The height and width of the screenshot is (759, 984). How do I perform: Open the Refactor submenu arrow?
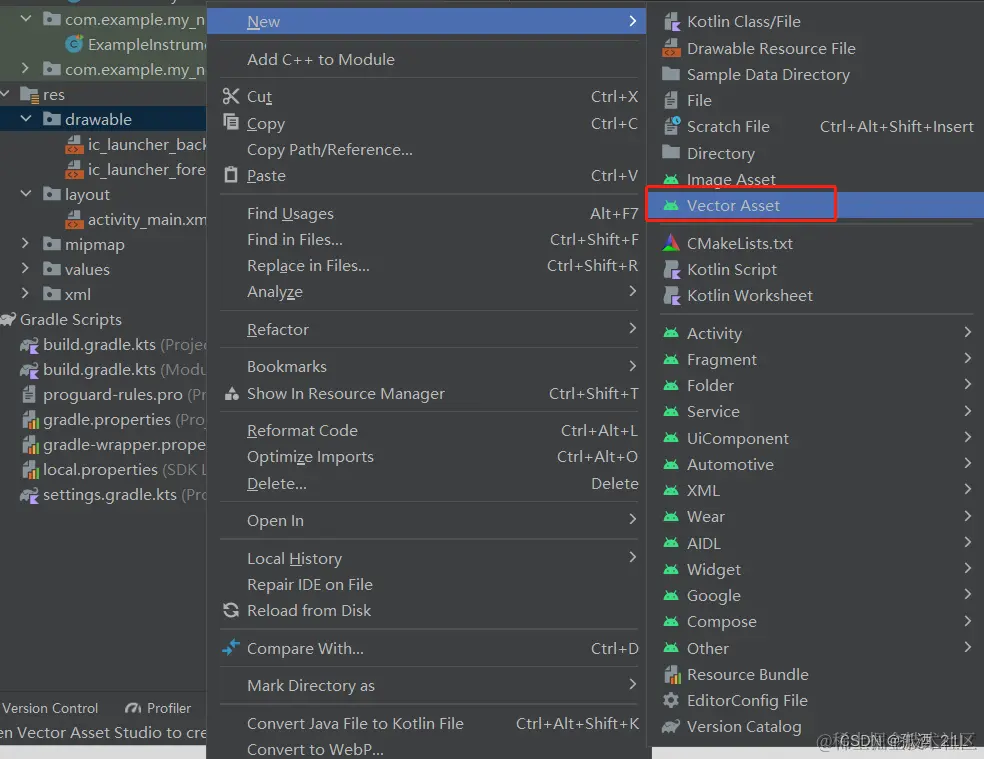pyautogui.click(x=633, y=328)
